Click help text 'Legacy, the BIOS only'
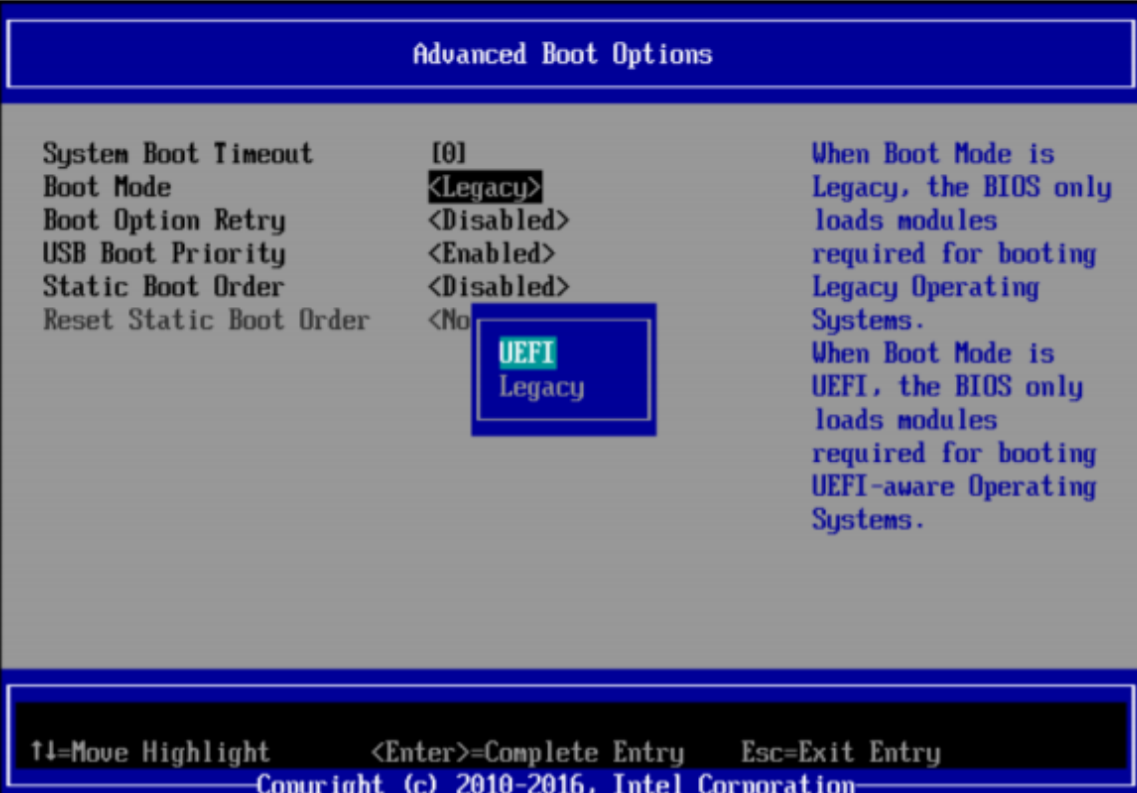 (x=962, y=188)
